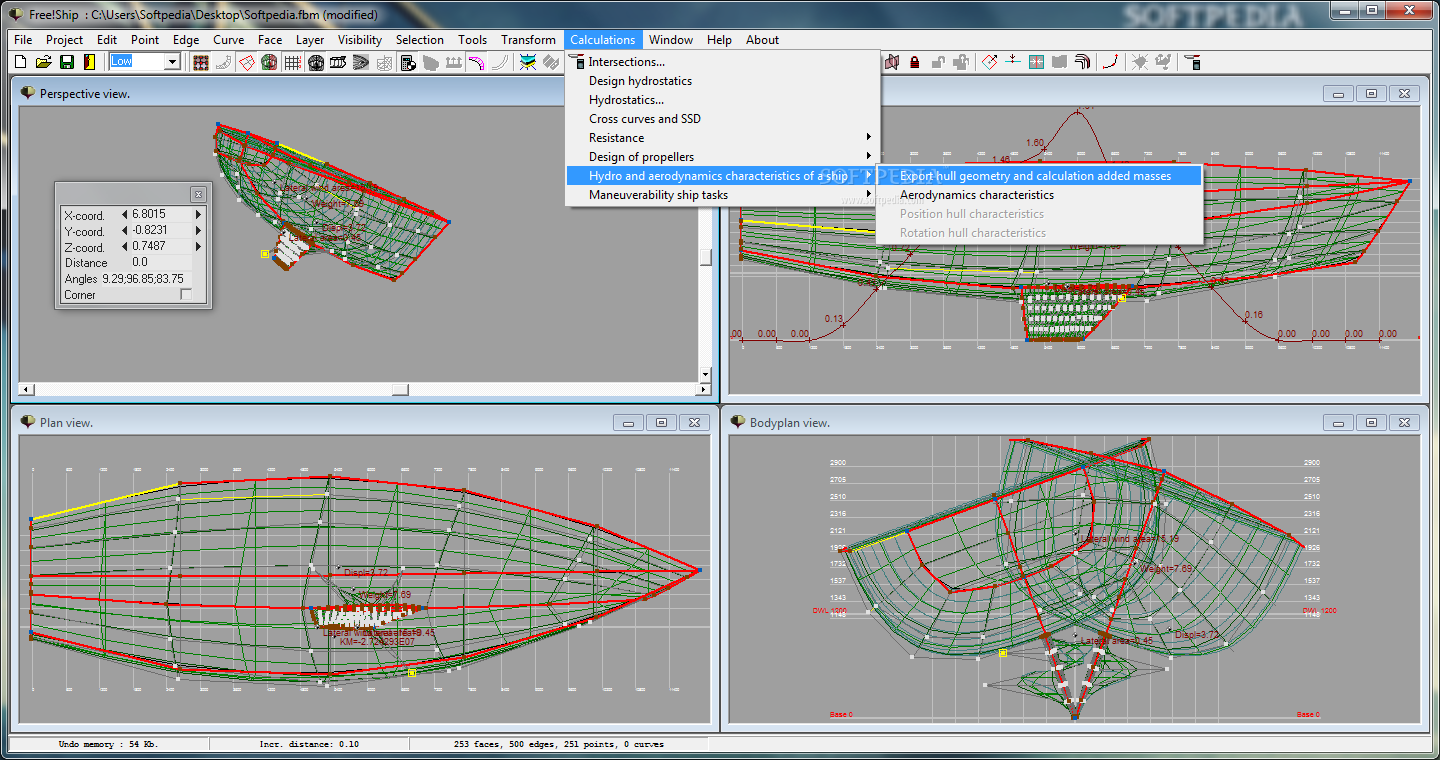
Task: Toggle stations display icon
Action: 315,62
